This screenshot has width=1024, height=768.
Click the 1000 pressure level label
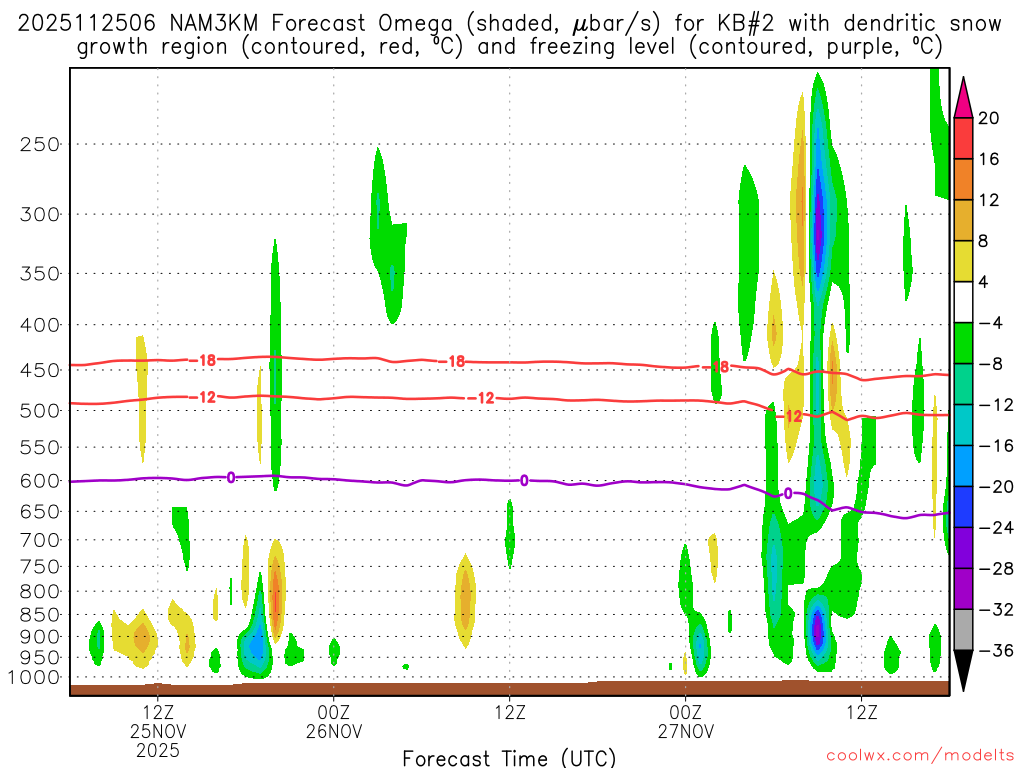click(34, 677)
